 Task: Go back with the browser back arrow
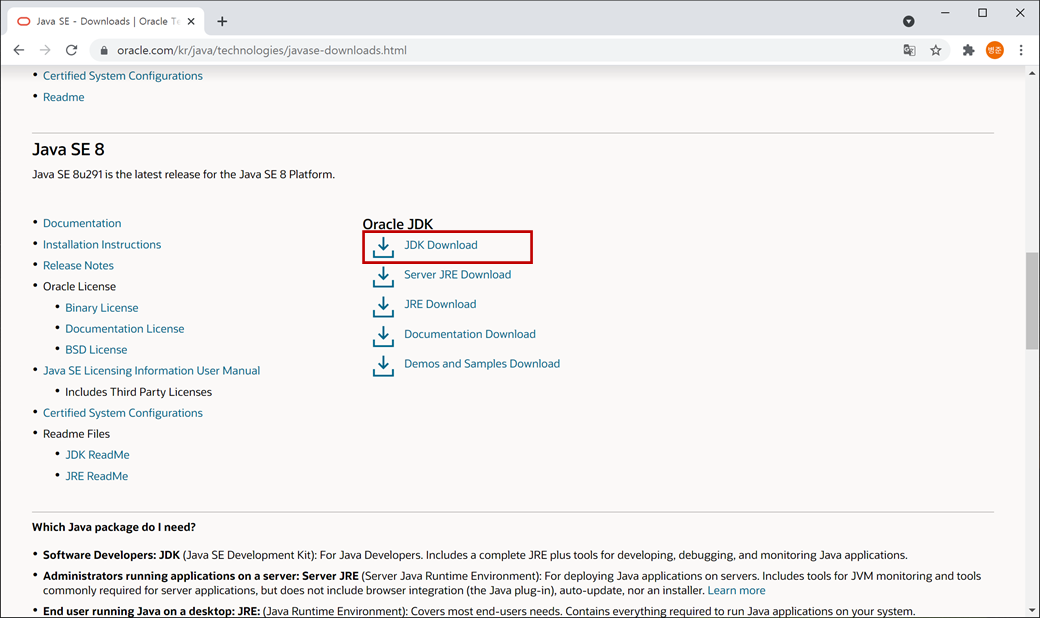pyautogui.click(x=19, y=50)
